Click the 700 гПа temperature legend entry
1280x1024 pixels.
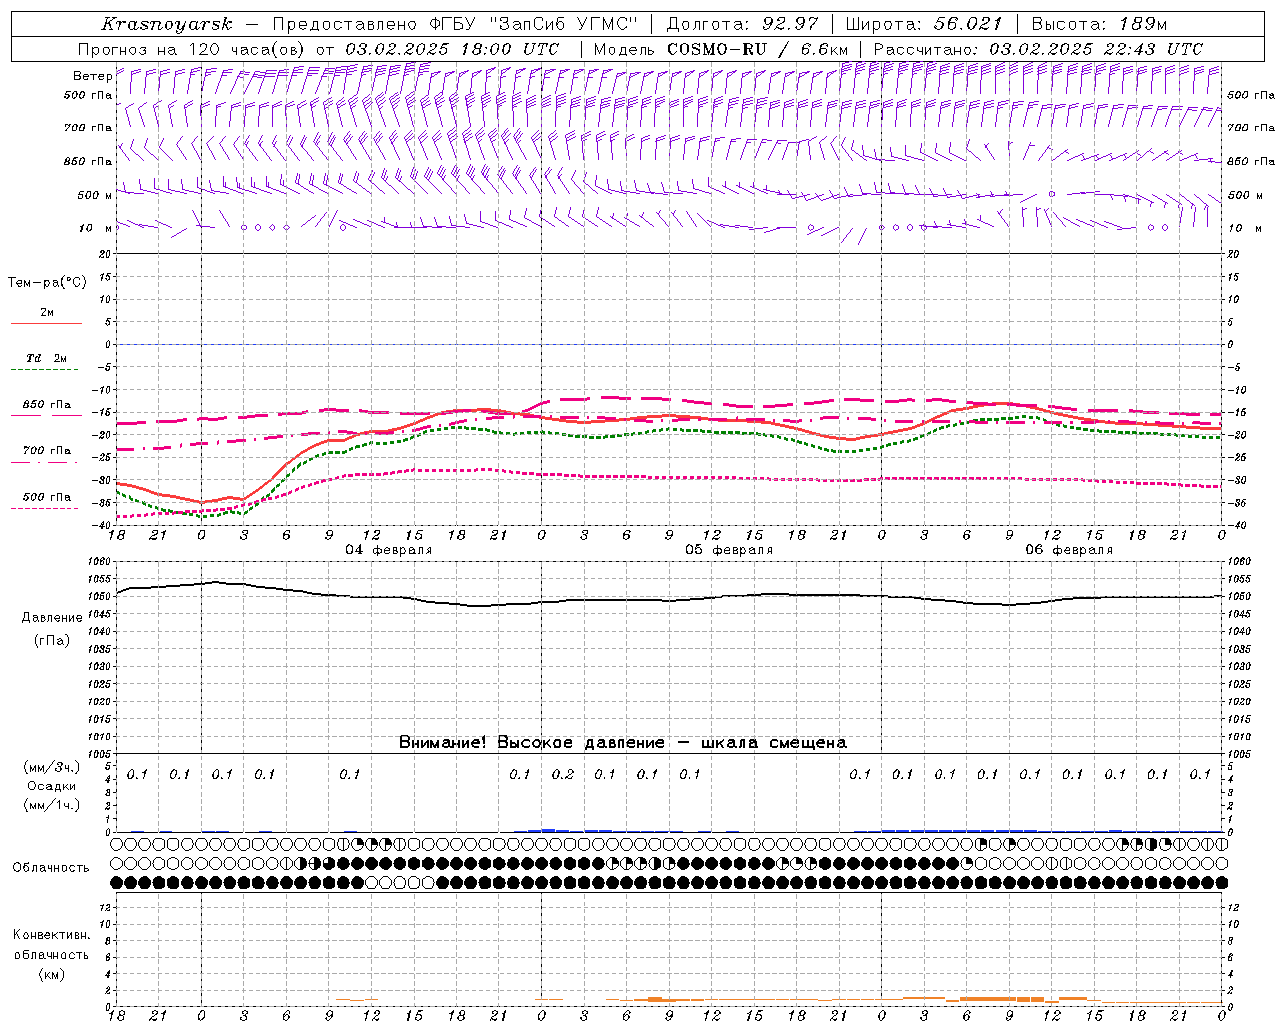coord(46,451)
